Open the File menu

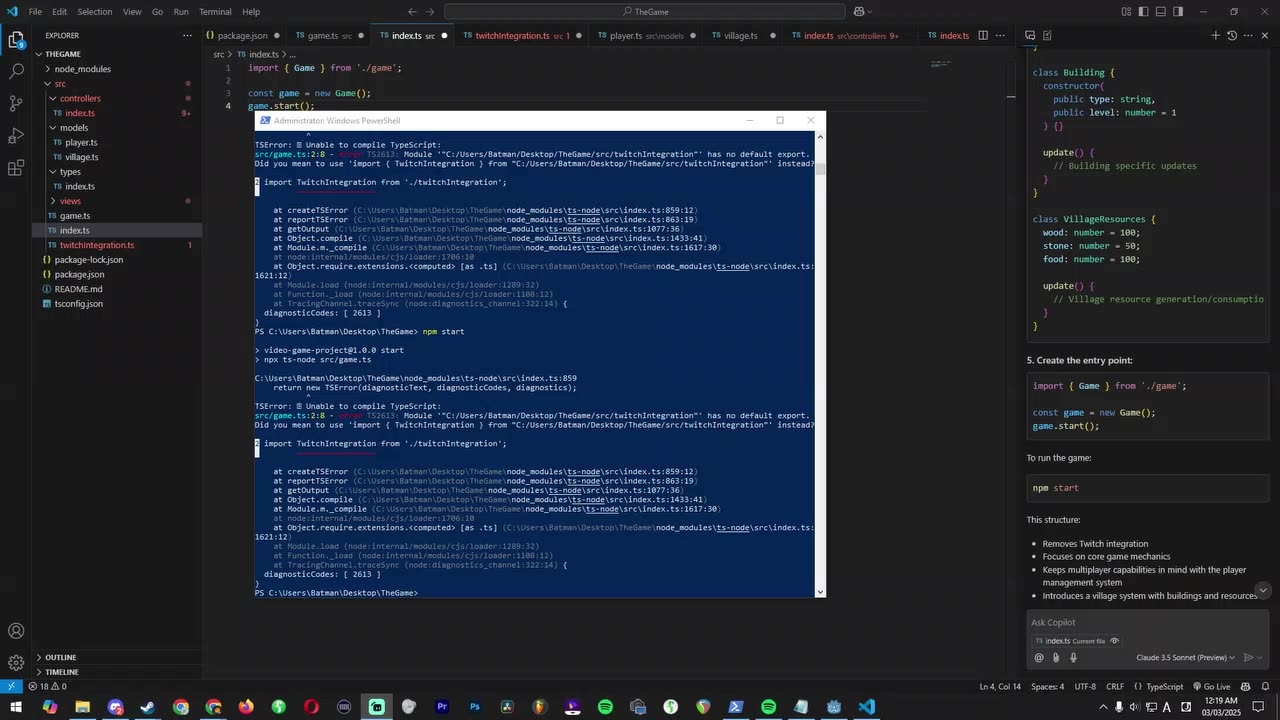point(35,12)
